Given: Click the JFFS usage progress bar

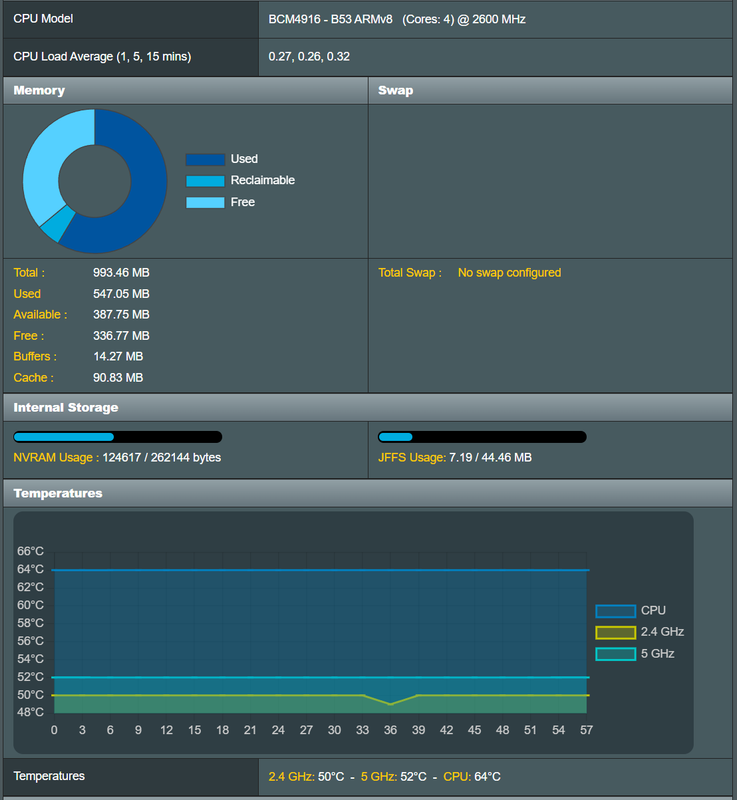Looking at the screenshot, I should point(482,437).
